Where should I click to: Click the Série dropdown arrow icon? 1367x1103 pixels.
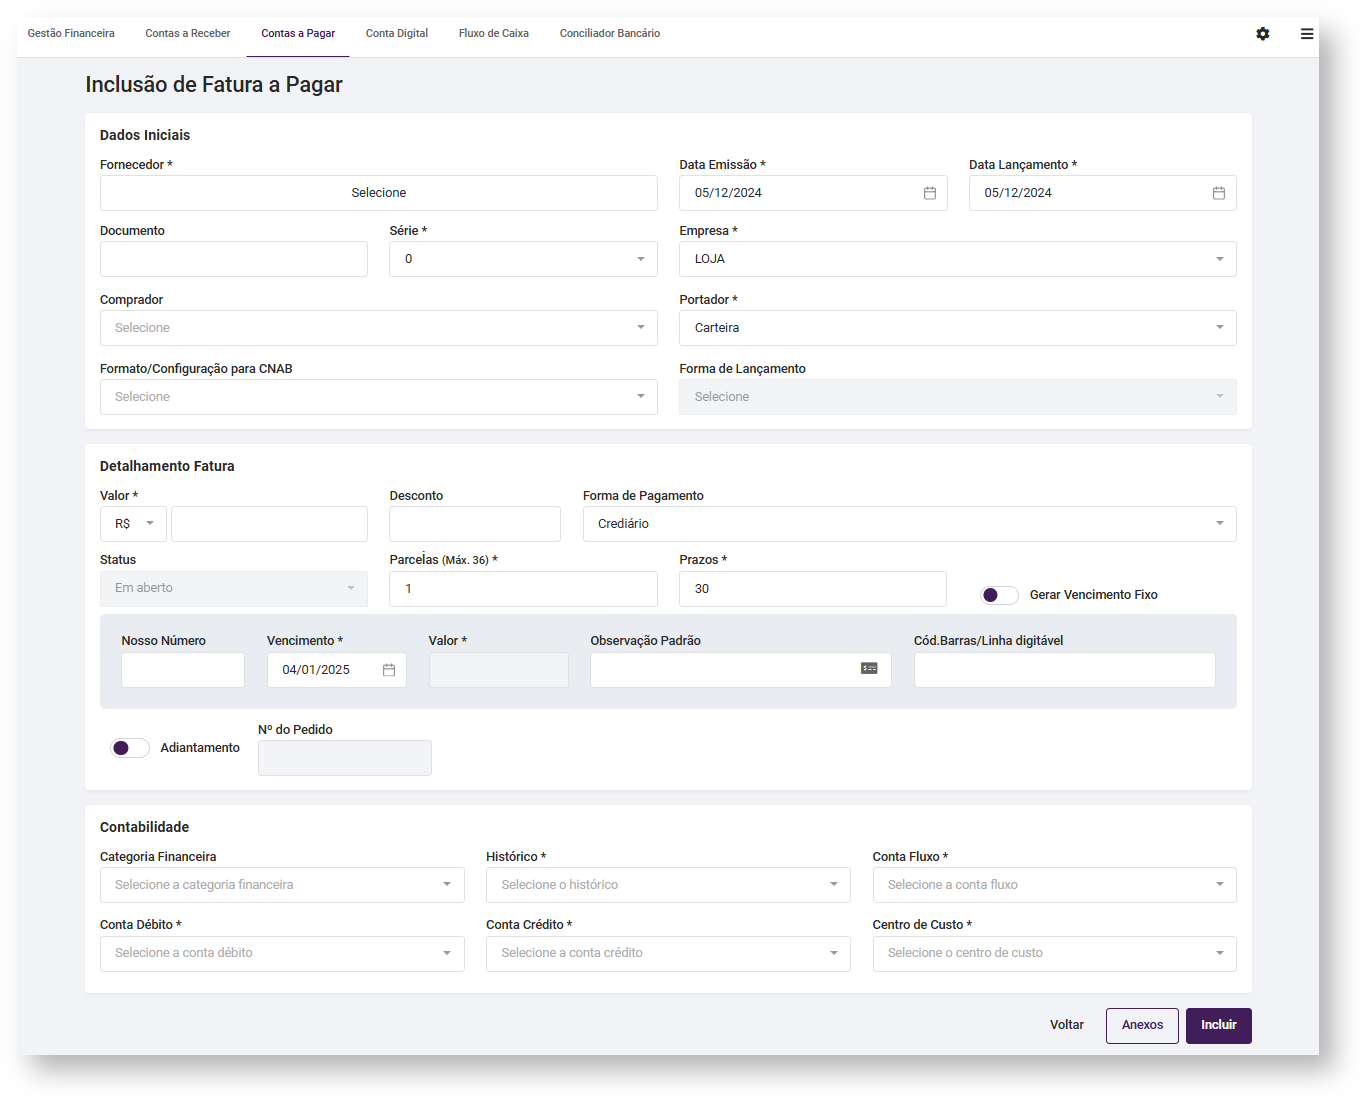tap(641, 259)
